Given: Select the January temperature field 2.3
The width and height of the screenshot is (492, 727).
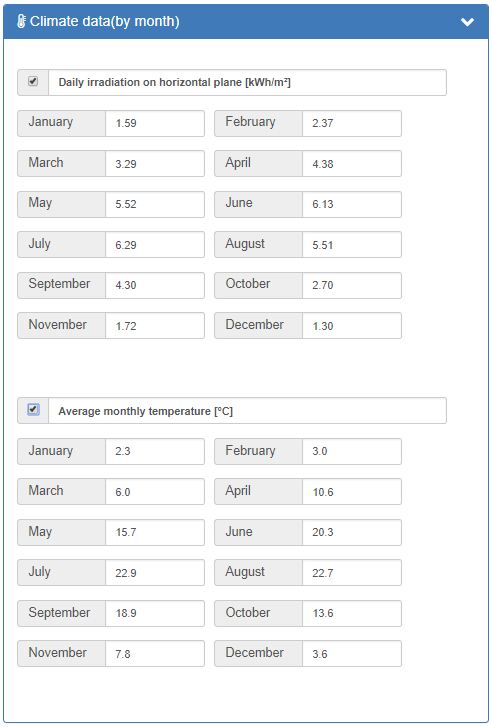Looking at the screenshot, I should [155, 451].
